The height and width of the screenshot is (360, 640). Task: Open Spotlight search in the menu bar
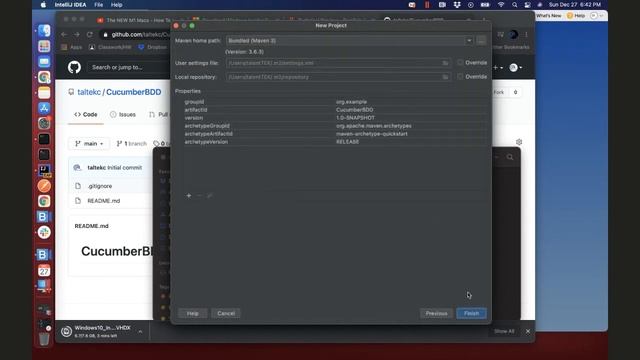coord(515,5)
